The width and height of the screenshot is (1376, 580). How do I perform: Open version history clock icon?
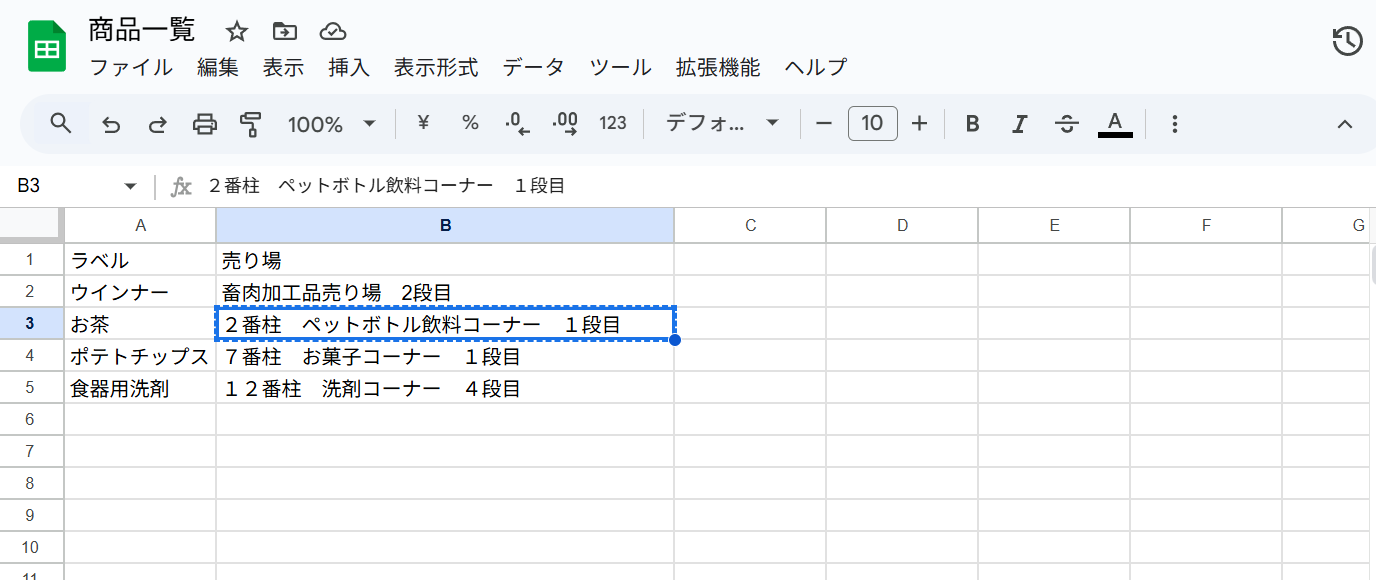(x=1347, y=41)
